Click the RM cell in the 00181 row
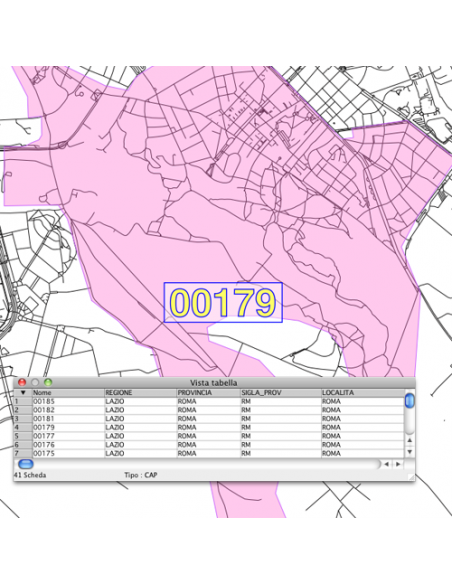The height and width of the screenshot is (584, 452). [x=281, y=419]
